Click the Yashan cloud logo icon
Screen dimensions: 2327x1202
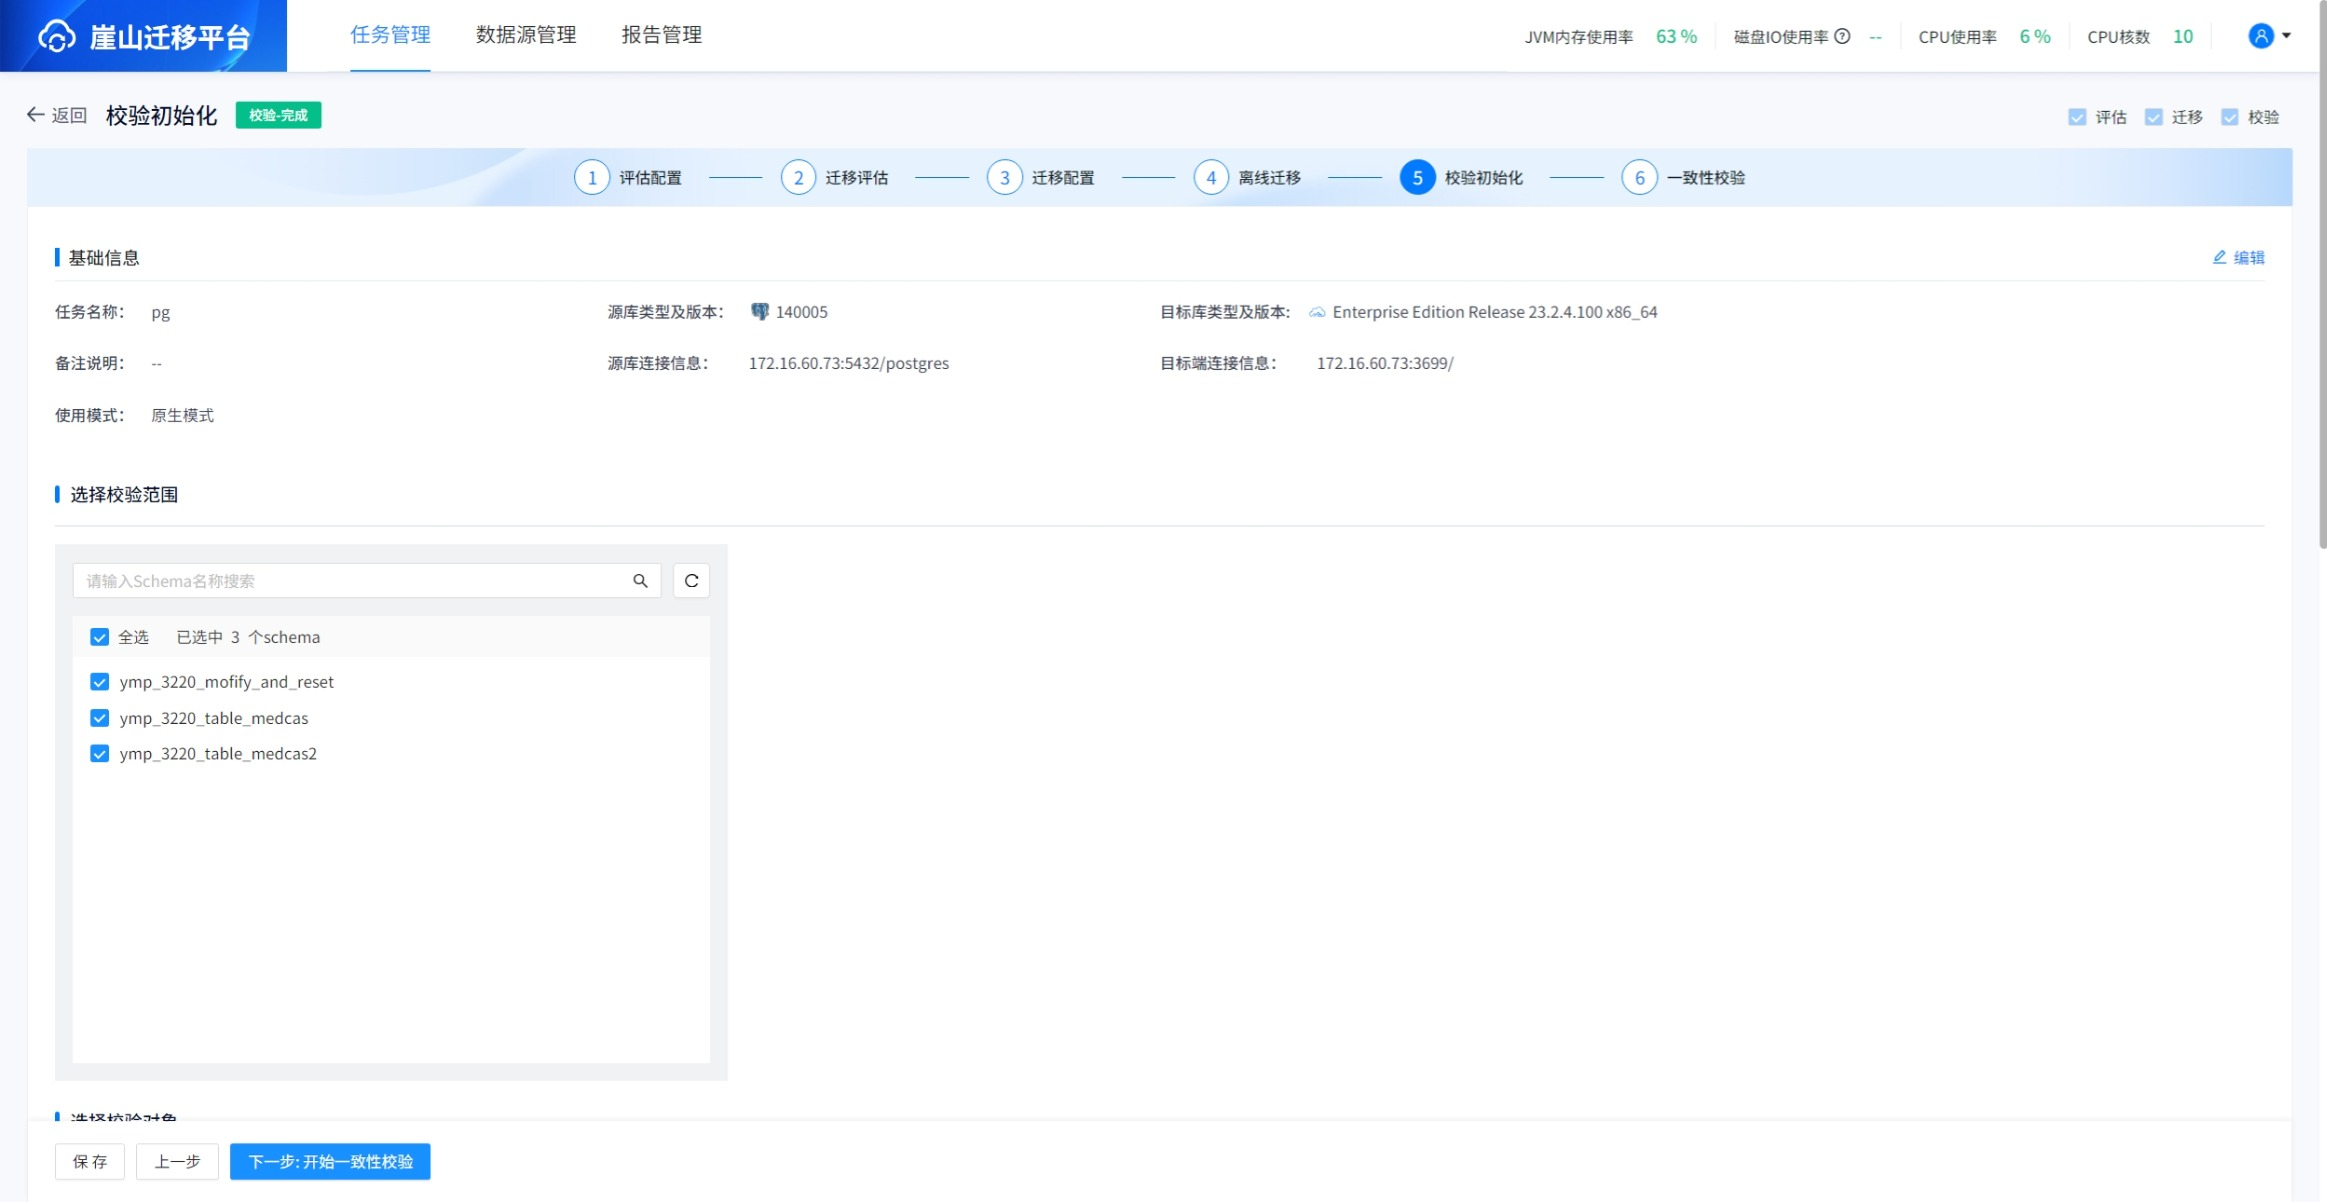point(57,37)
